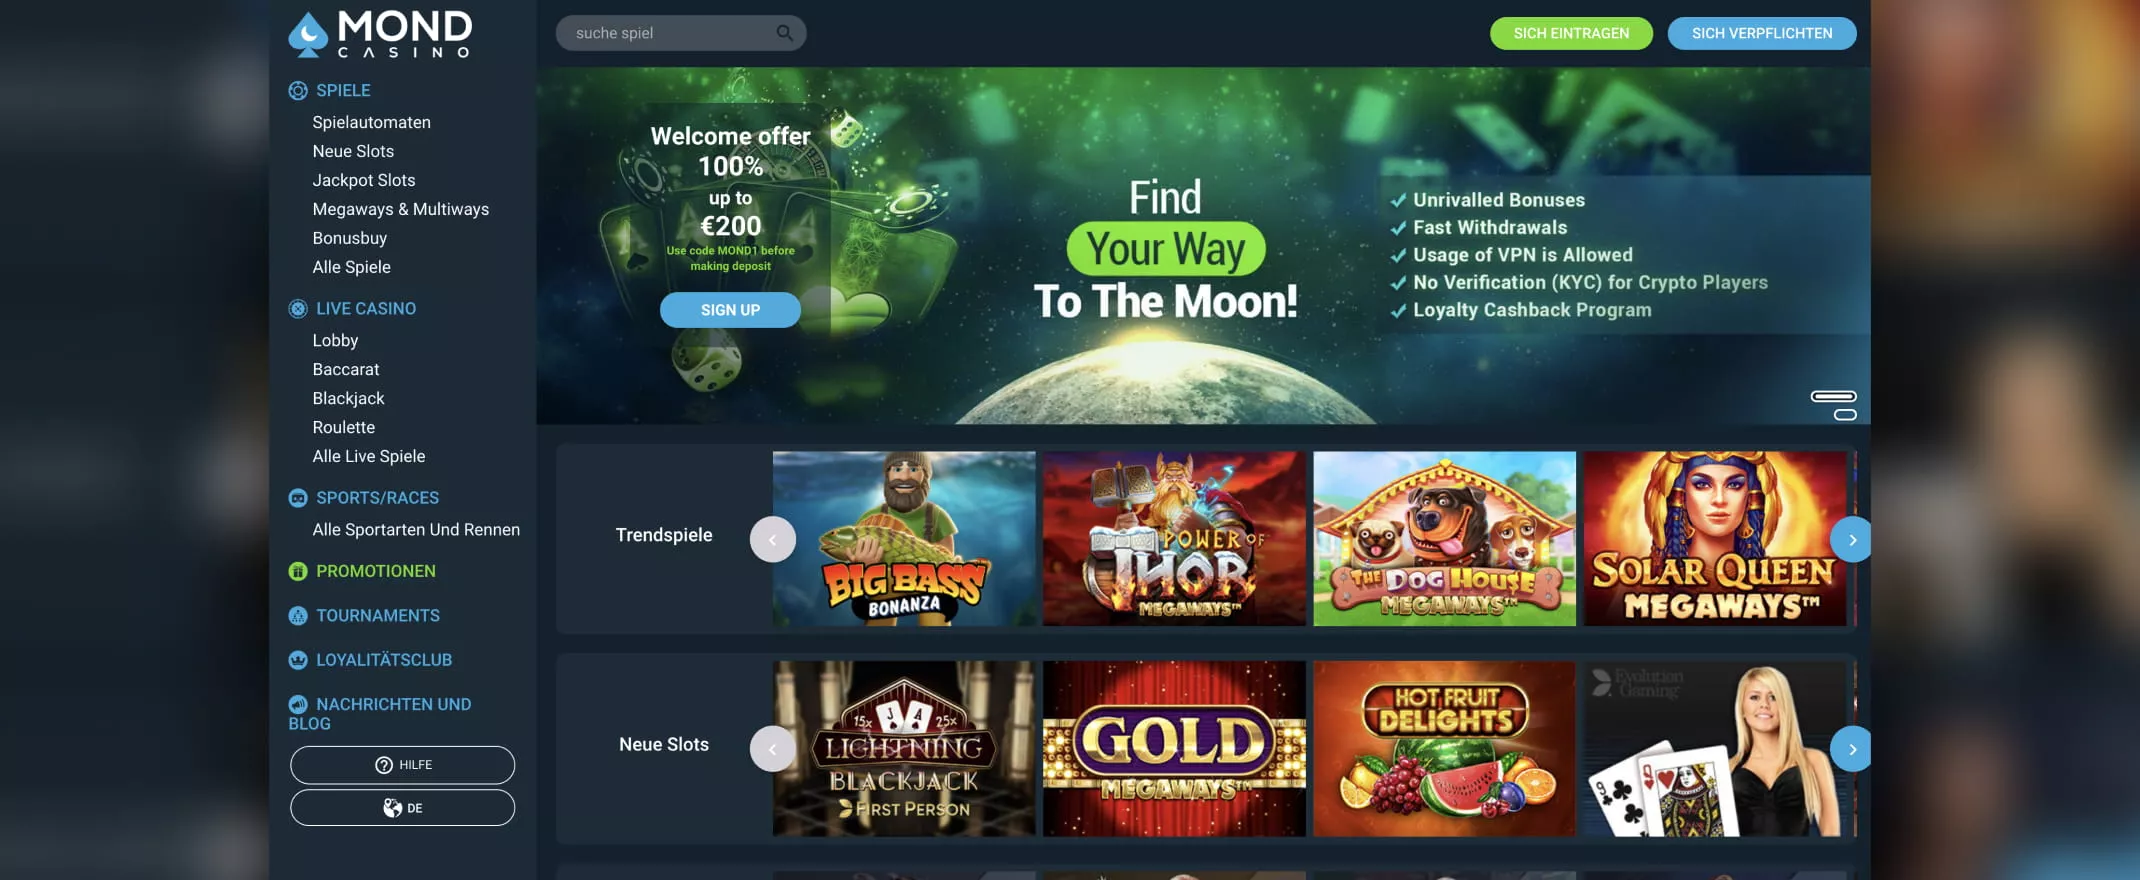Viewport: 2140px width, 880px height.
Task: Open the Big Bass Bonanza game thumbnail
Action: [904, 539]
